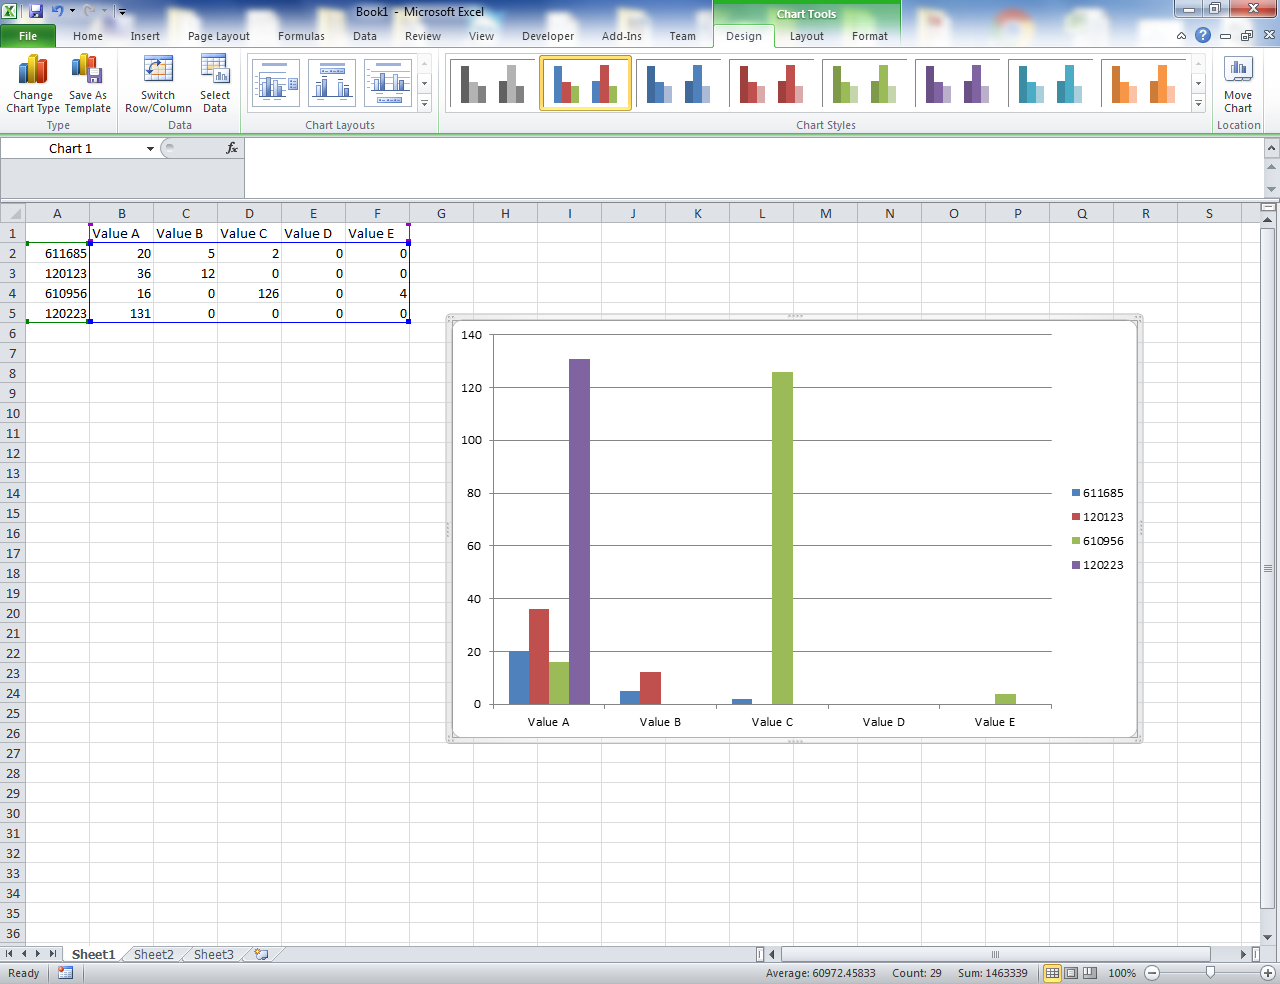The height and width of the screenshot is (984, 1280).
Task: Expand the formula bar
Action: (x=1271, y=148)
